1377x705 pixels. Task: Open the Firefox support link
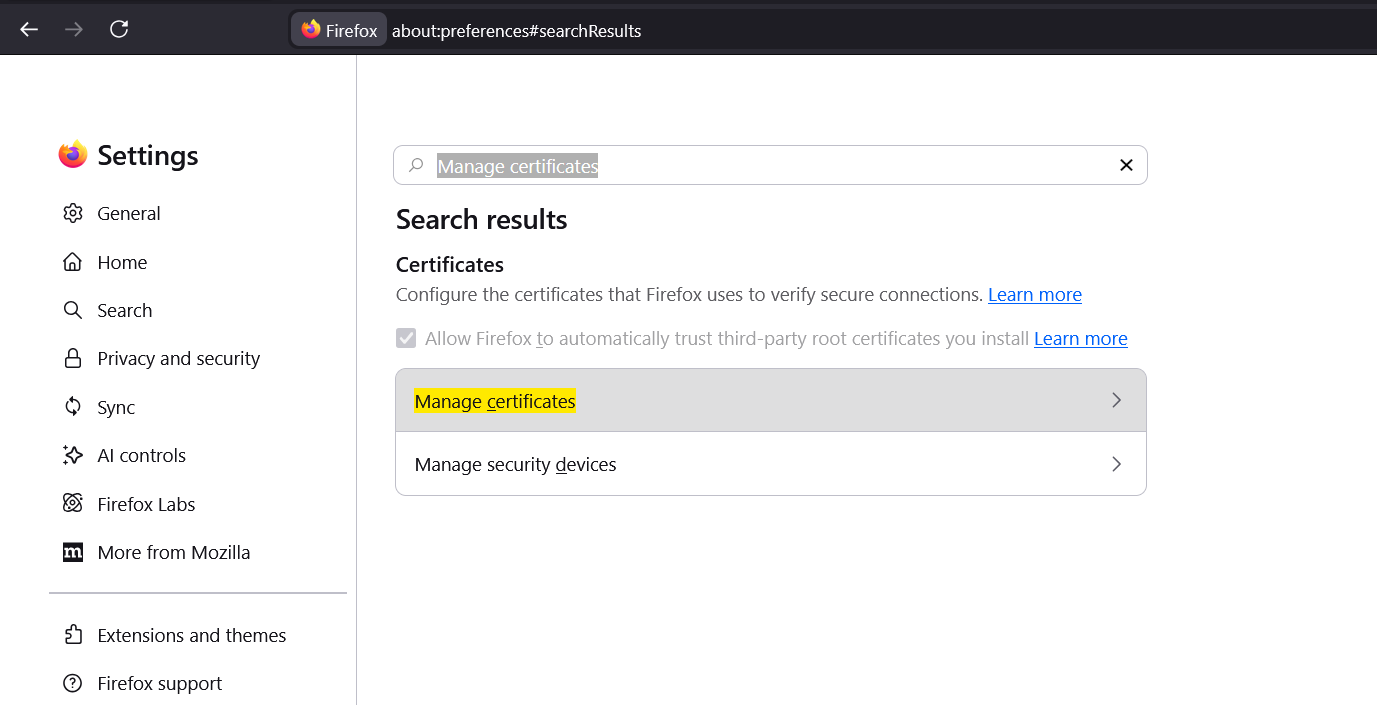(160, 683)
